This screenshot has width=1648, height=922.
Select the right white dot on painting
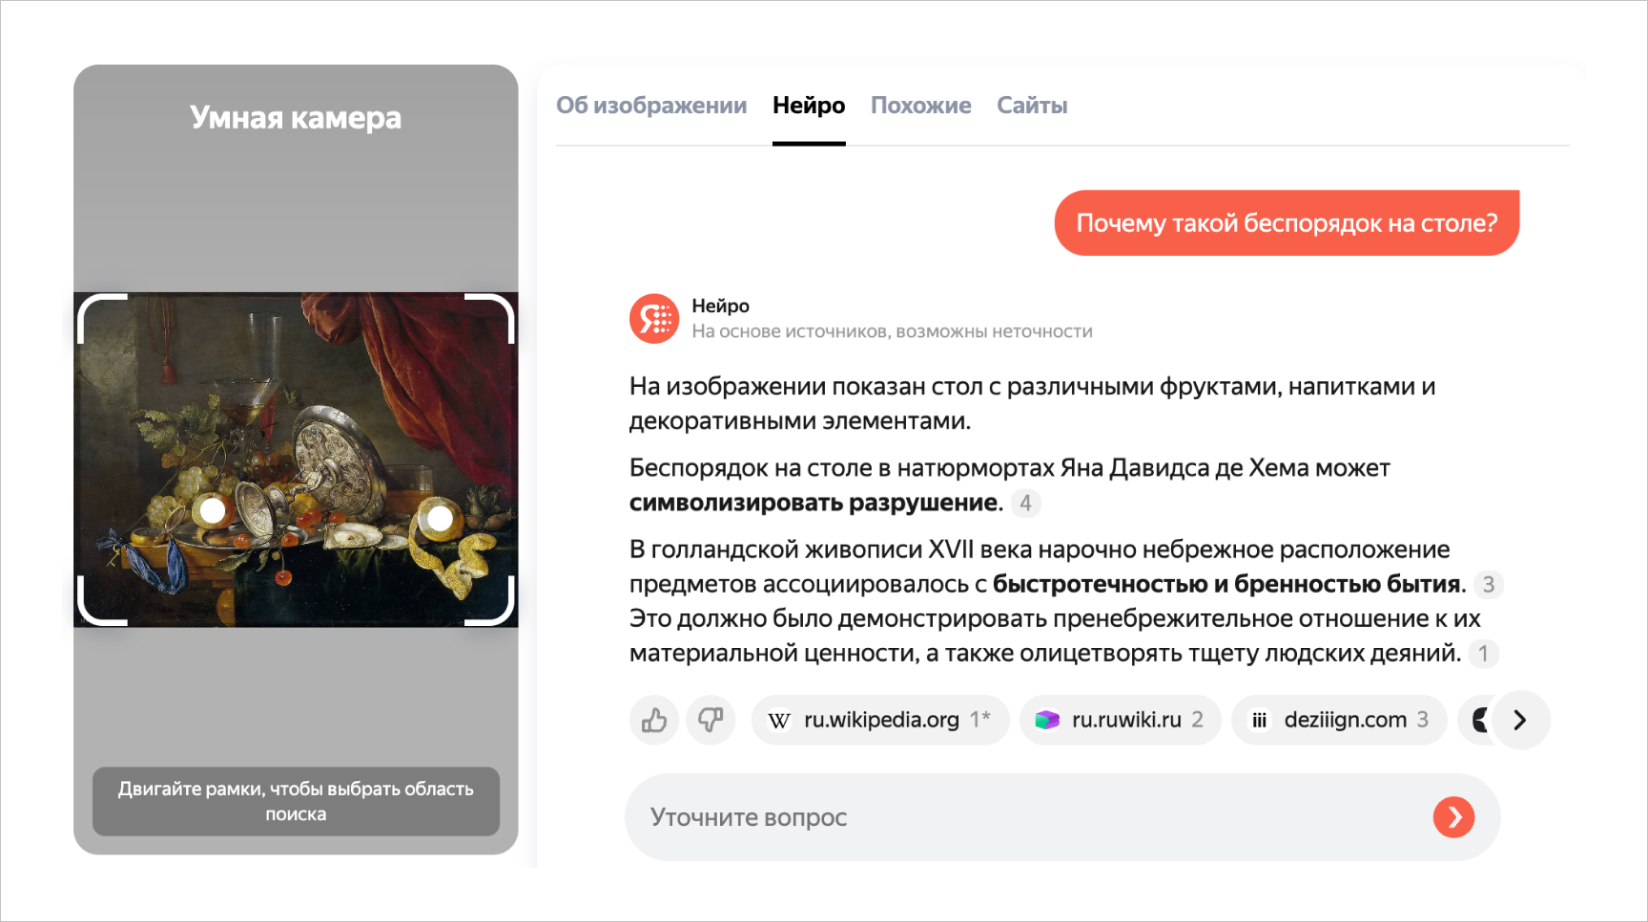point(440,518)
